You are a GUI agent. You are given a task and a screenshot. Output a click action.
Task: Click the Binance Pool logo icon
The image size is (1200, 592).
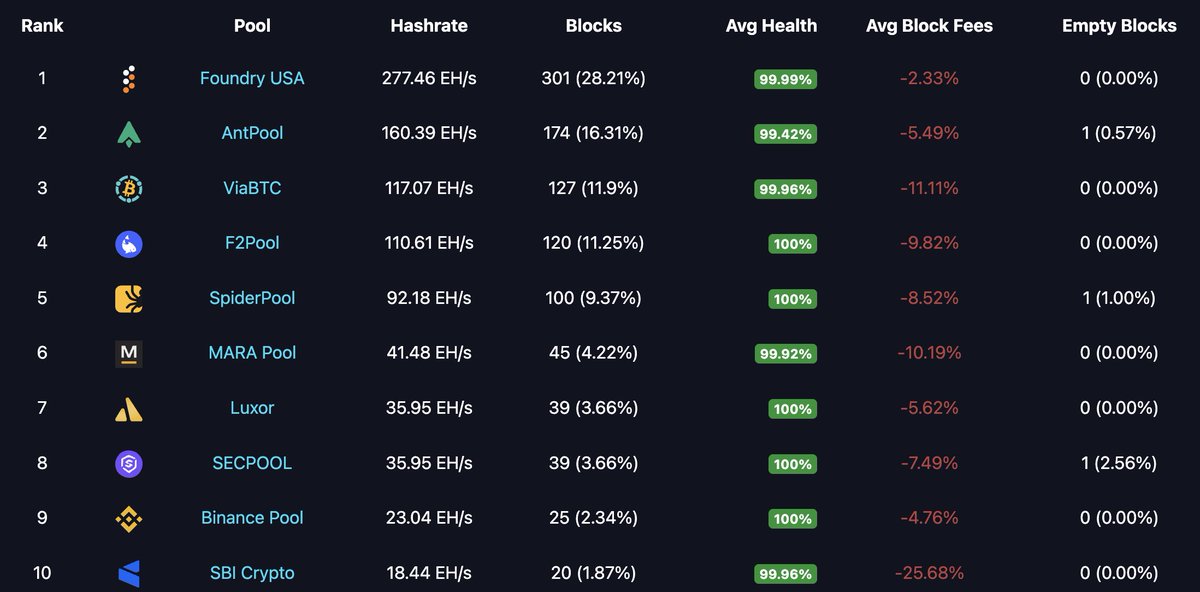pyautogui.click(x=128, y=518)
